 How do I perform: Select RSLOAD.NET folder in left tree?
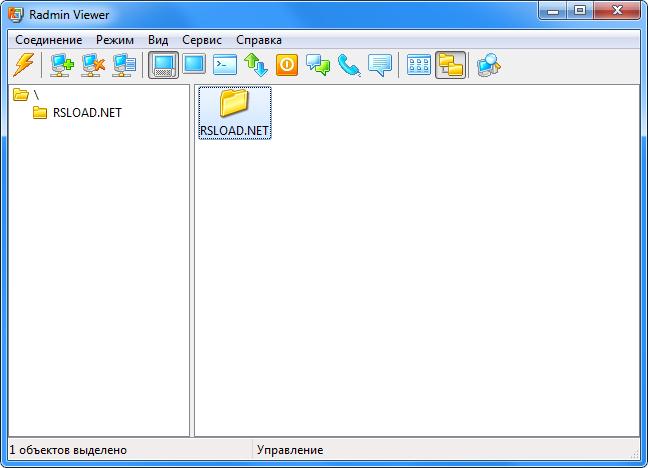click(77, 112)
